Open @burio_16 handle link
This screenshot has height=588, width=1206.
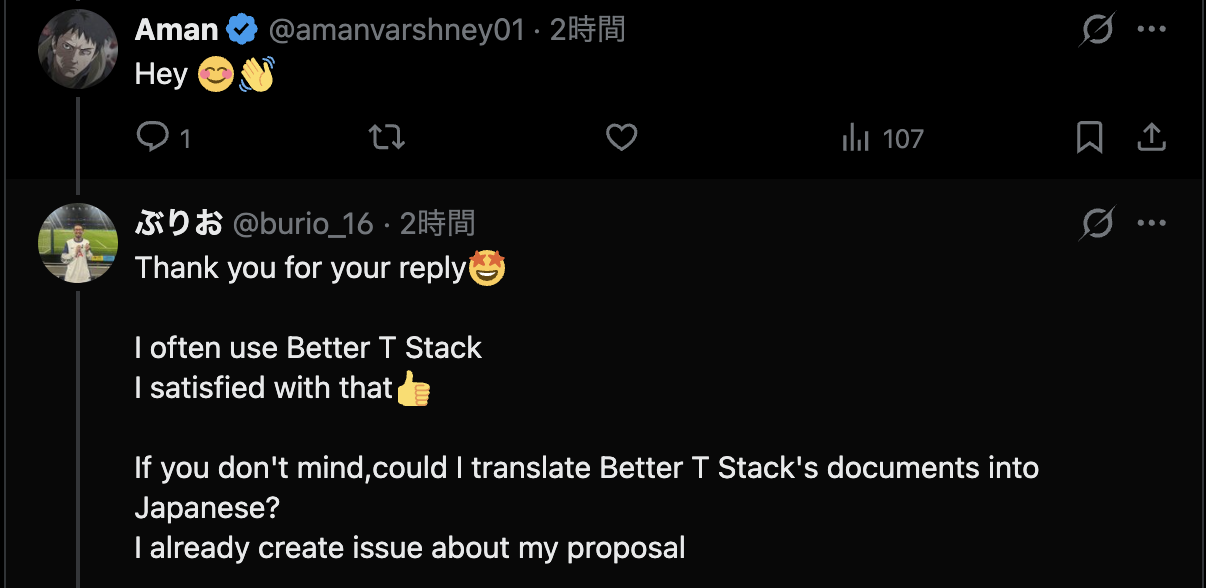click(302, 223)
